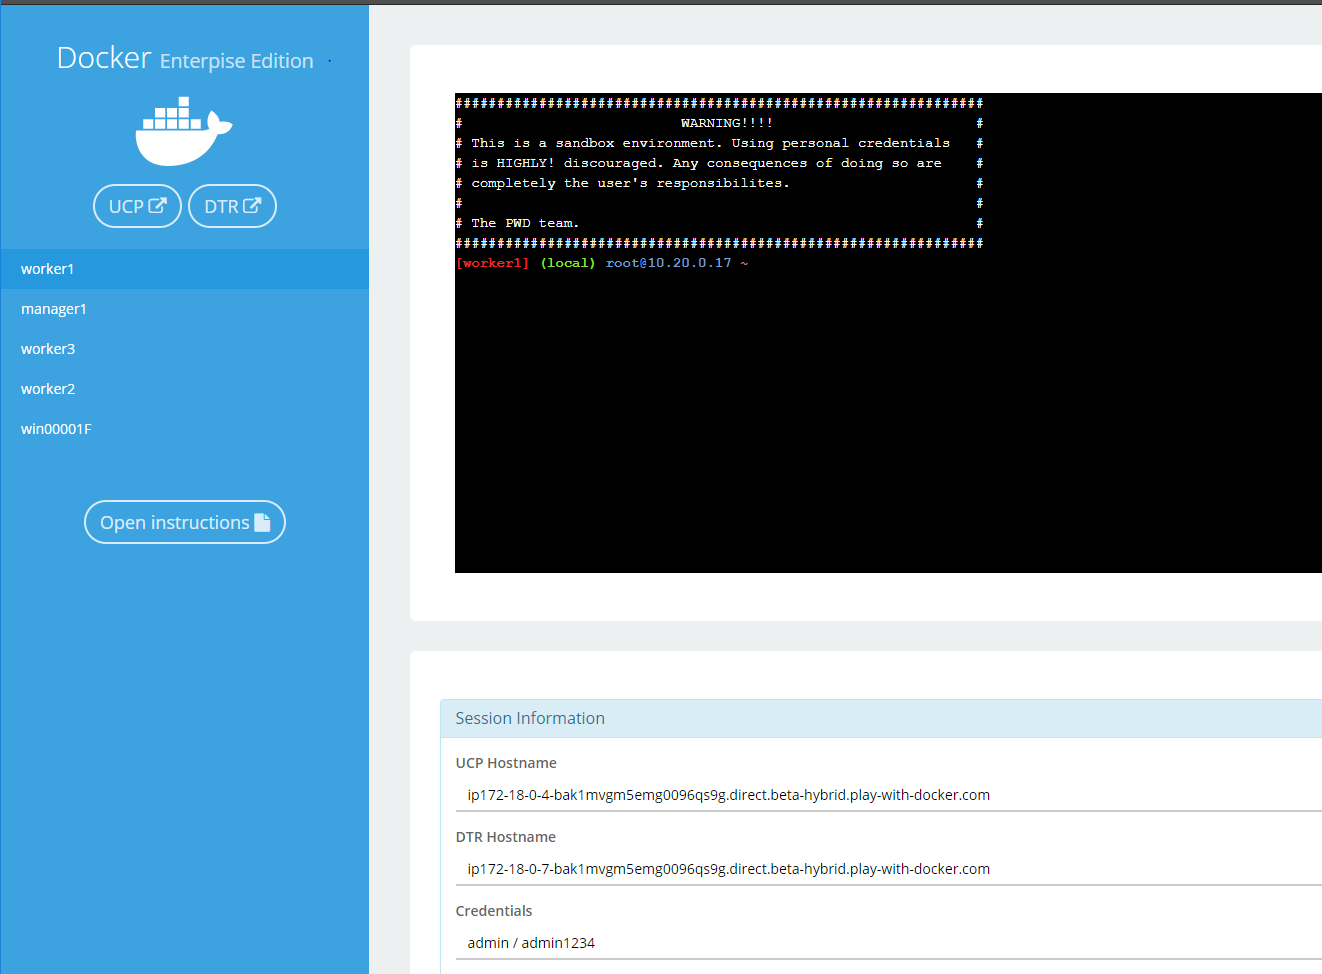Click inside the black terminal window
Screen dimensions: 1322x974
coord(888,333)
